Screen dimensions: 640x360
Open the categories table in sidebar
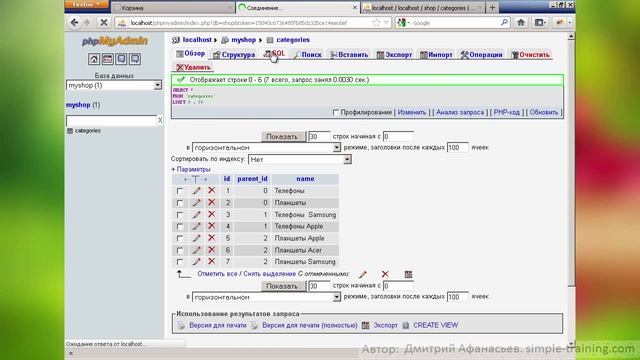click(87, 131)
